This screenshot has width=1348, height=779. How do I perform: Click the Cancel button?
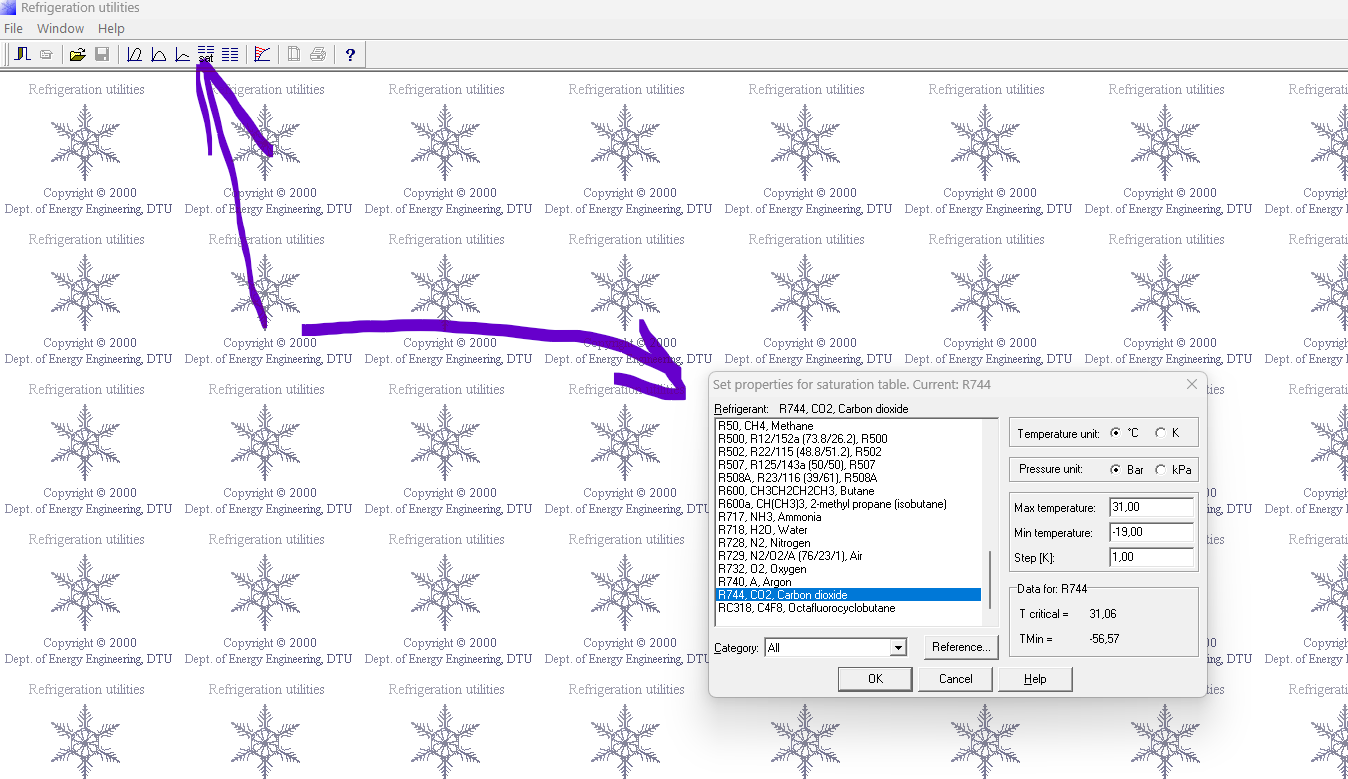[x=956, y=679]
